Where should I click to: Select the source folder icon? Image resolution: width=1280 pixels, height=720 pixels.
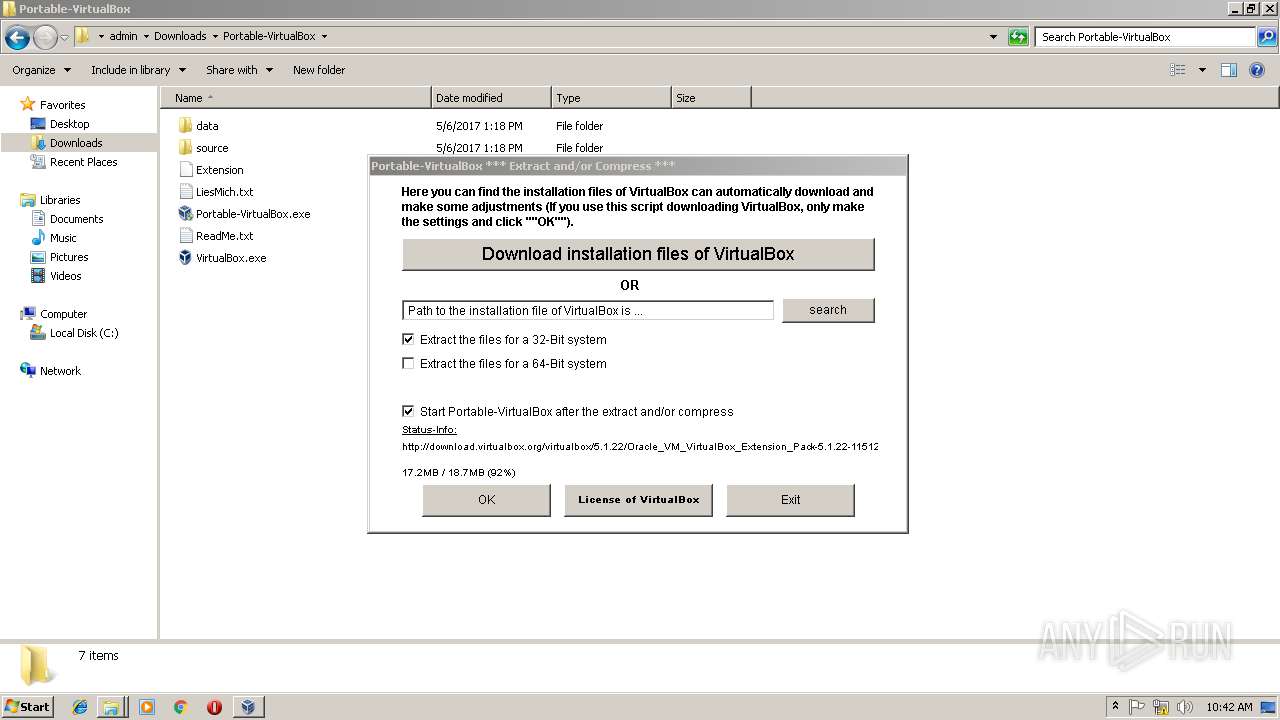pyautogui.click(x=185, y=148)
